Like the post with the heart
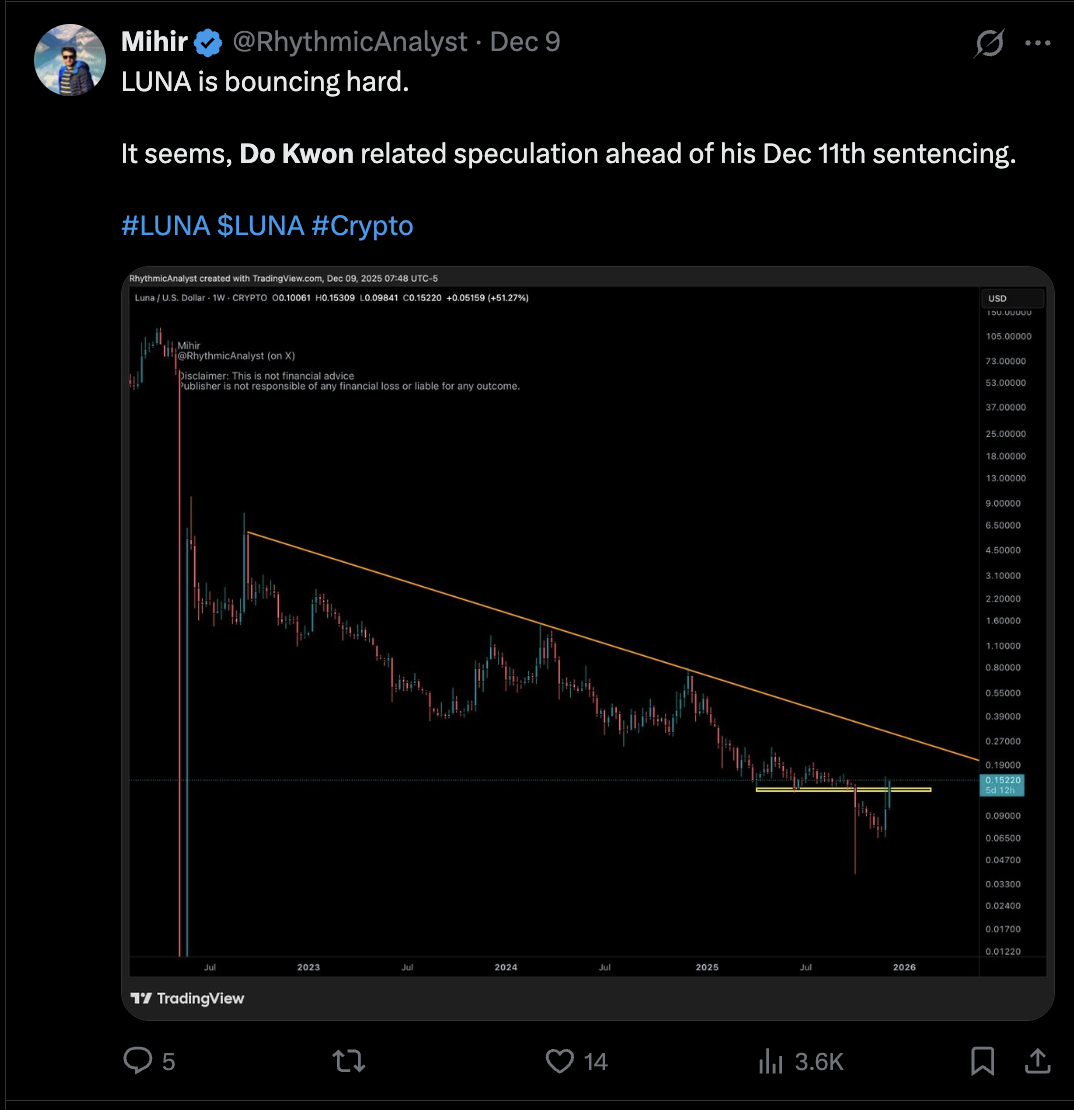 click(x=560, y=1061)
